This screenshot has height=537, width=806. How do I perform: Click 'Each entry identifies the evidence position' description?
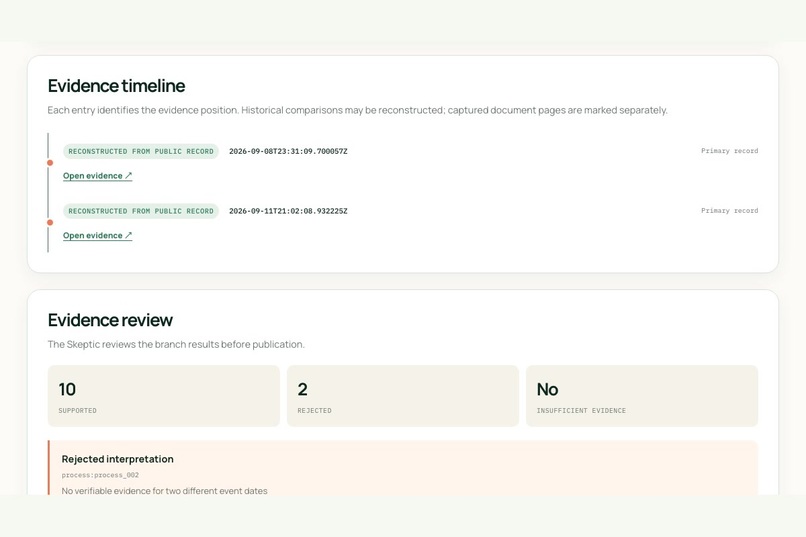(357, 110)
